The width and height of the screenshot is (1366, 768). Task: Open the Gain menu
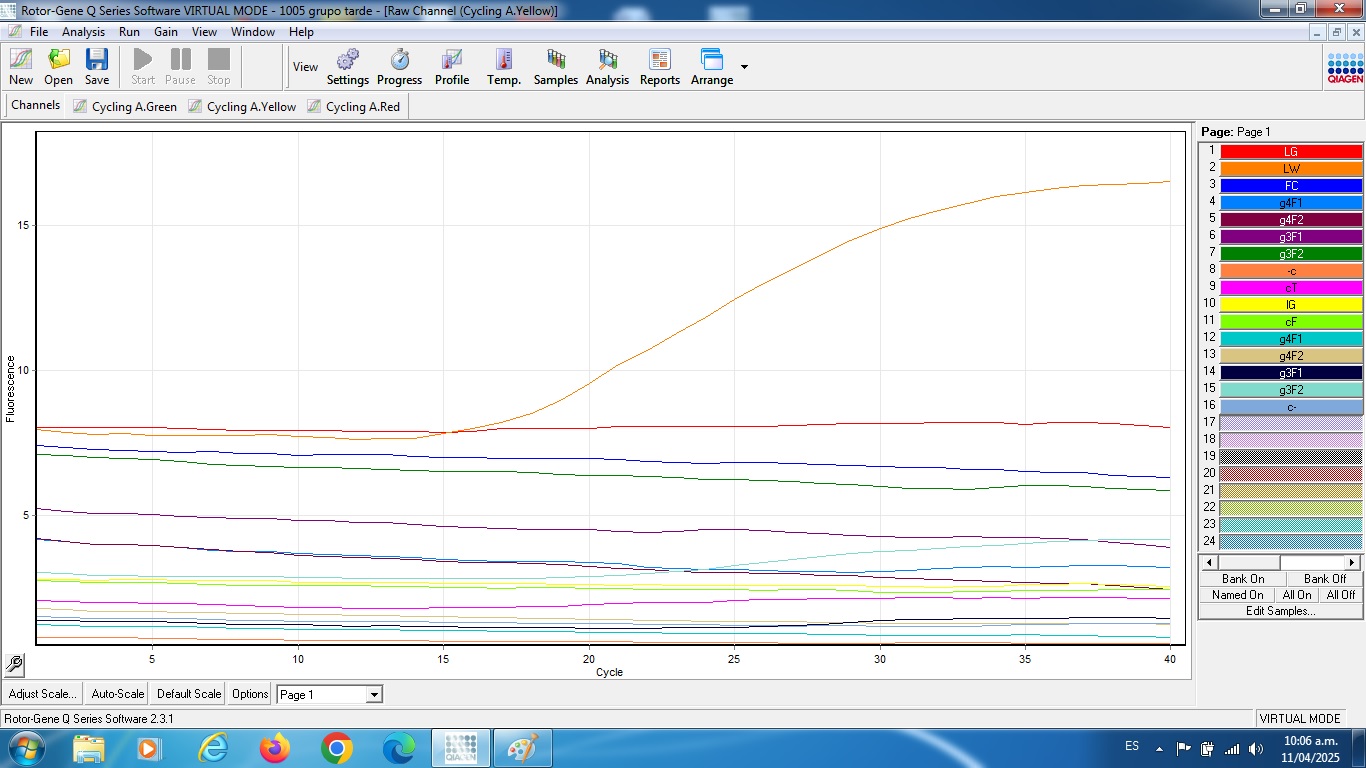(x=166, y=32)
